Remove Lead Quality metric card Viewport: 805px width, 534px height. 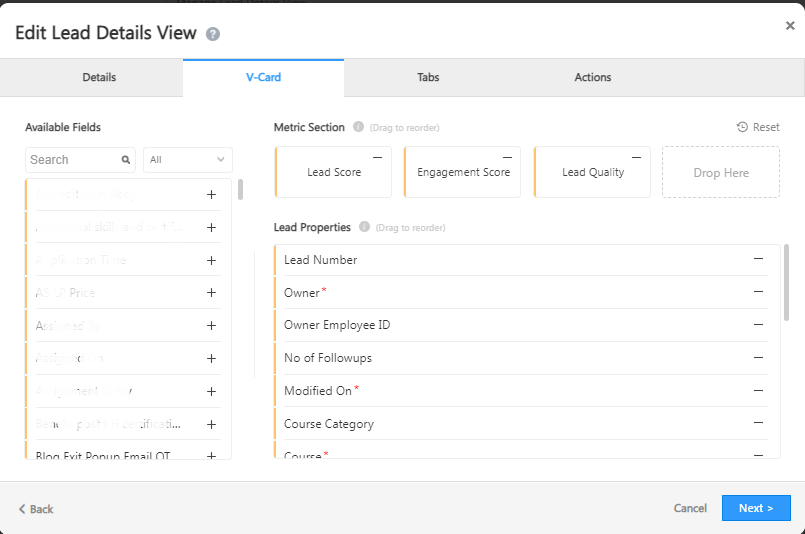point(637,157)
